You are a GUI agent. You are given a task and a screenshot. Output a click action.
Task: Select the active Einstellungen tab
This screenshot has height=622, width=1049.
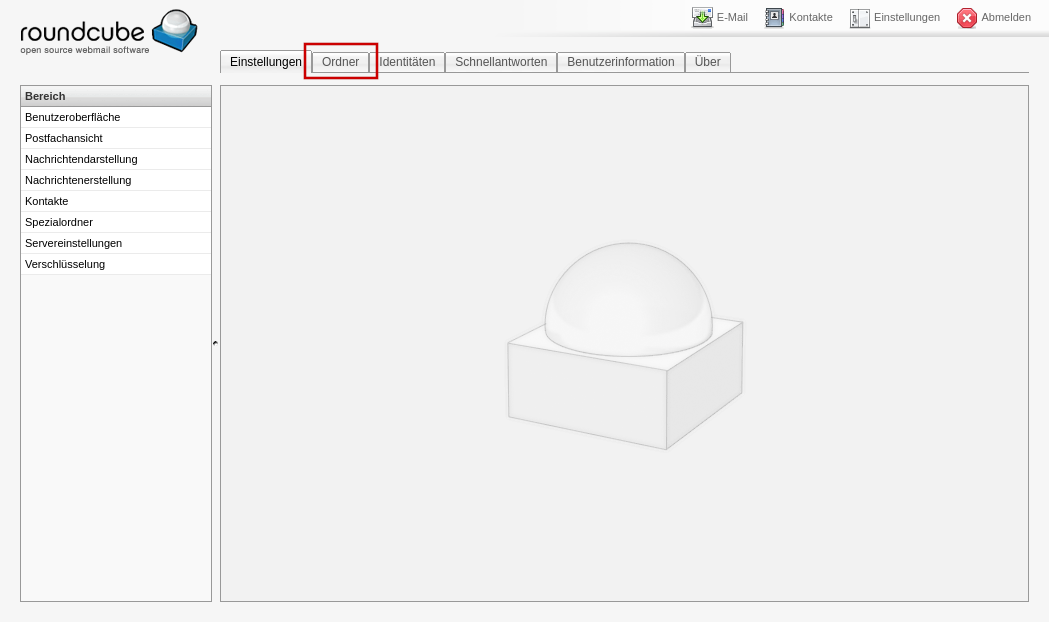click(x=265, y=62)
